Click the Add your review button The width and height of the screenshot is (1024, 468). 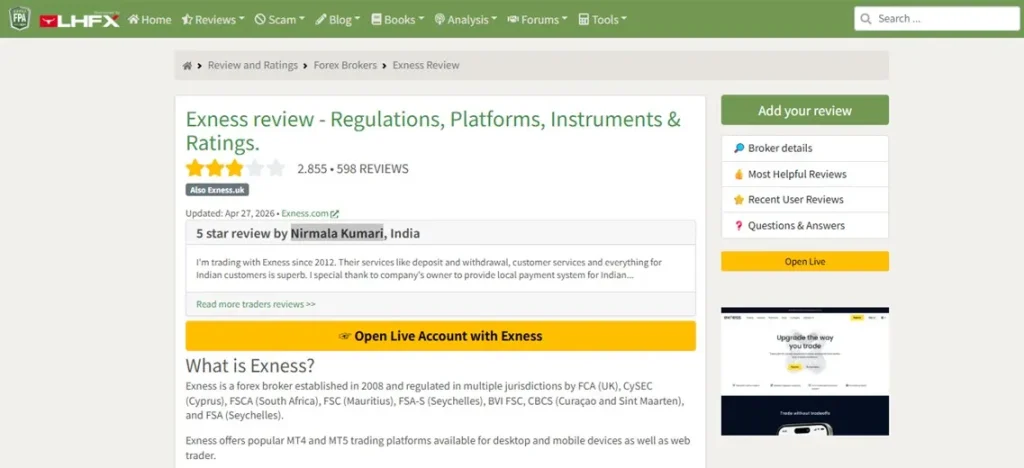coord(805,110)
